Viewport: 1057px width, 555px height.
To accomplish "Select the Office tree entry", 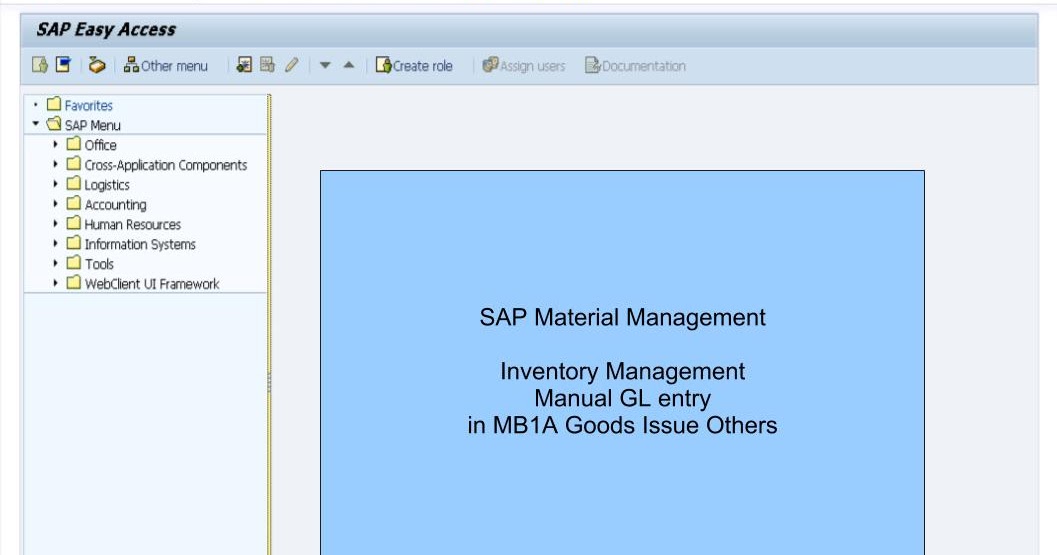I will 100,145.
